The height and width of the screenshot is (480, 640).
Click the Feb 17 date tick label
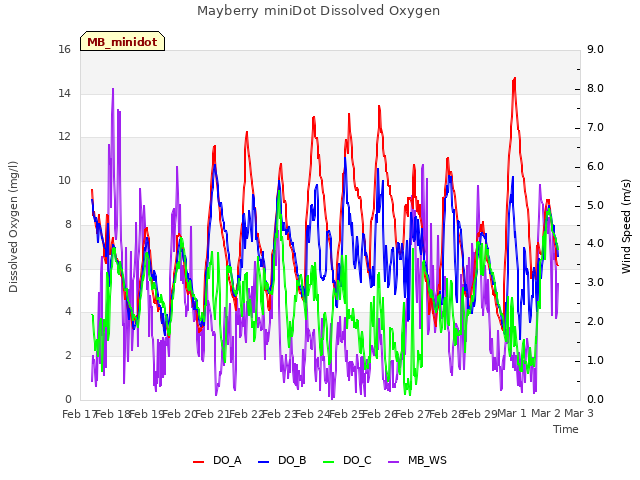pyautogui.click(x=79, y=414)
